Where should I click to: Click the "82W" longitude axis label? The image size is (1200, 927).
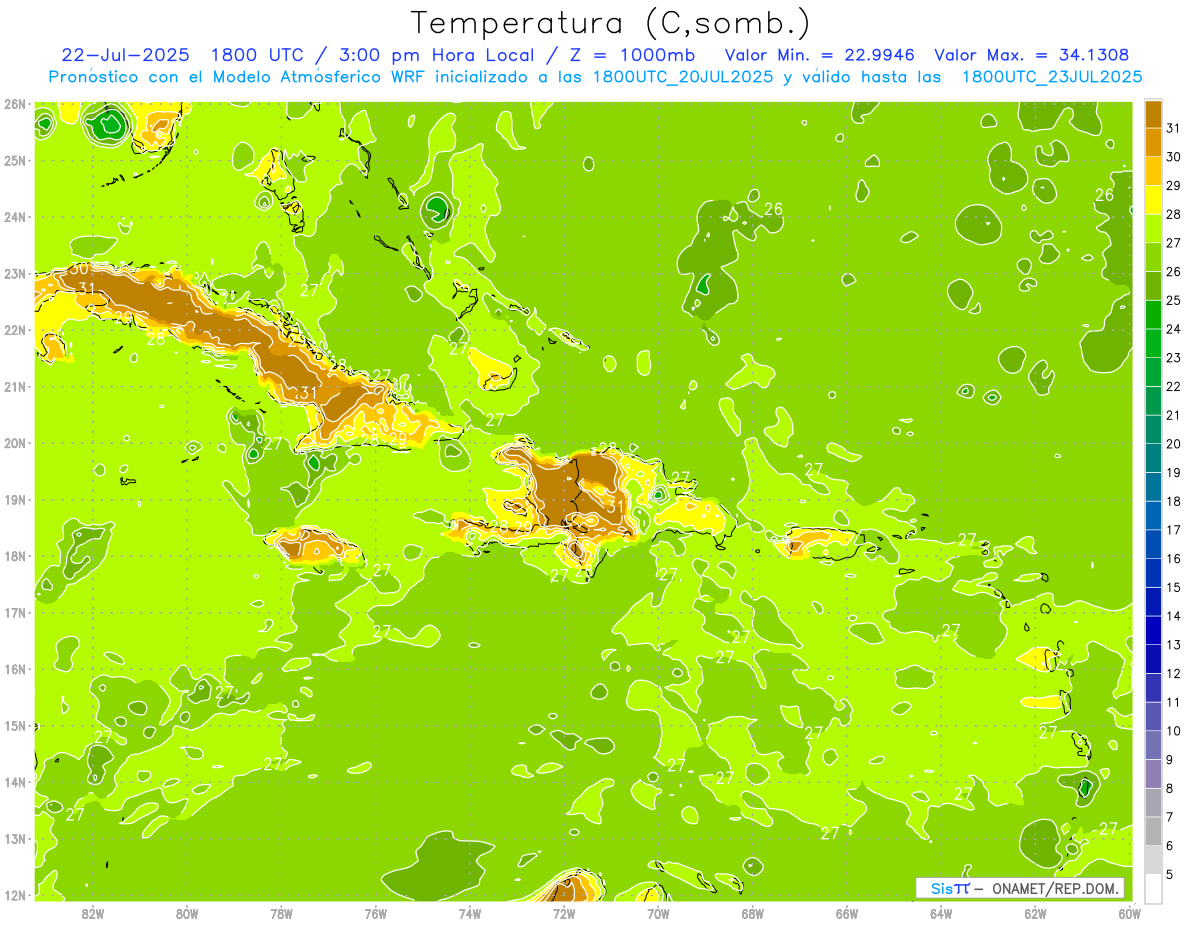pyautogui.click(x=93, y=912)
